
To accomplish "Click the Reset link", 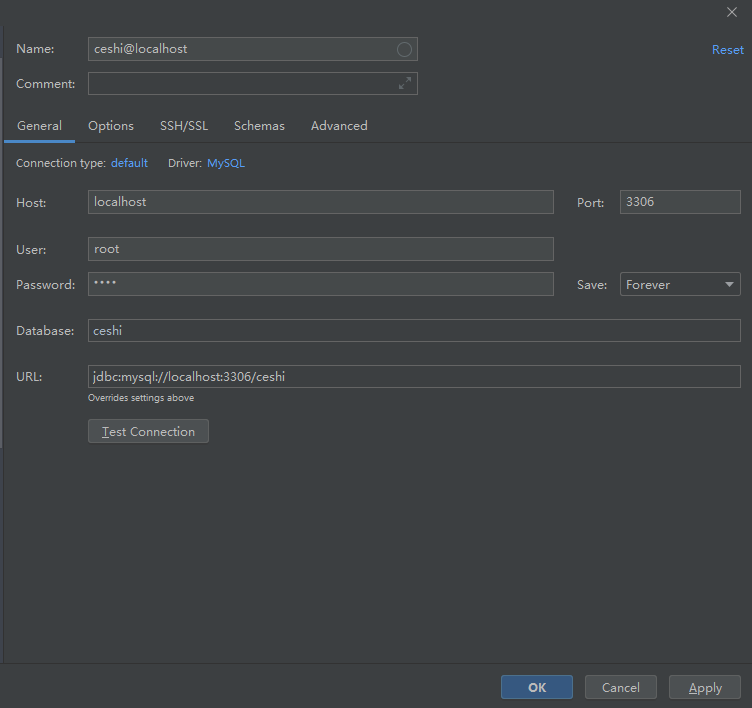I will point(727,50).
